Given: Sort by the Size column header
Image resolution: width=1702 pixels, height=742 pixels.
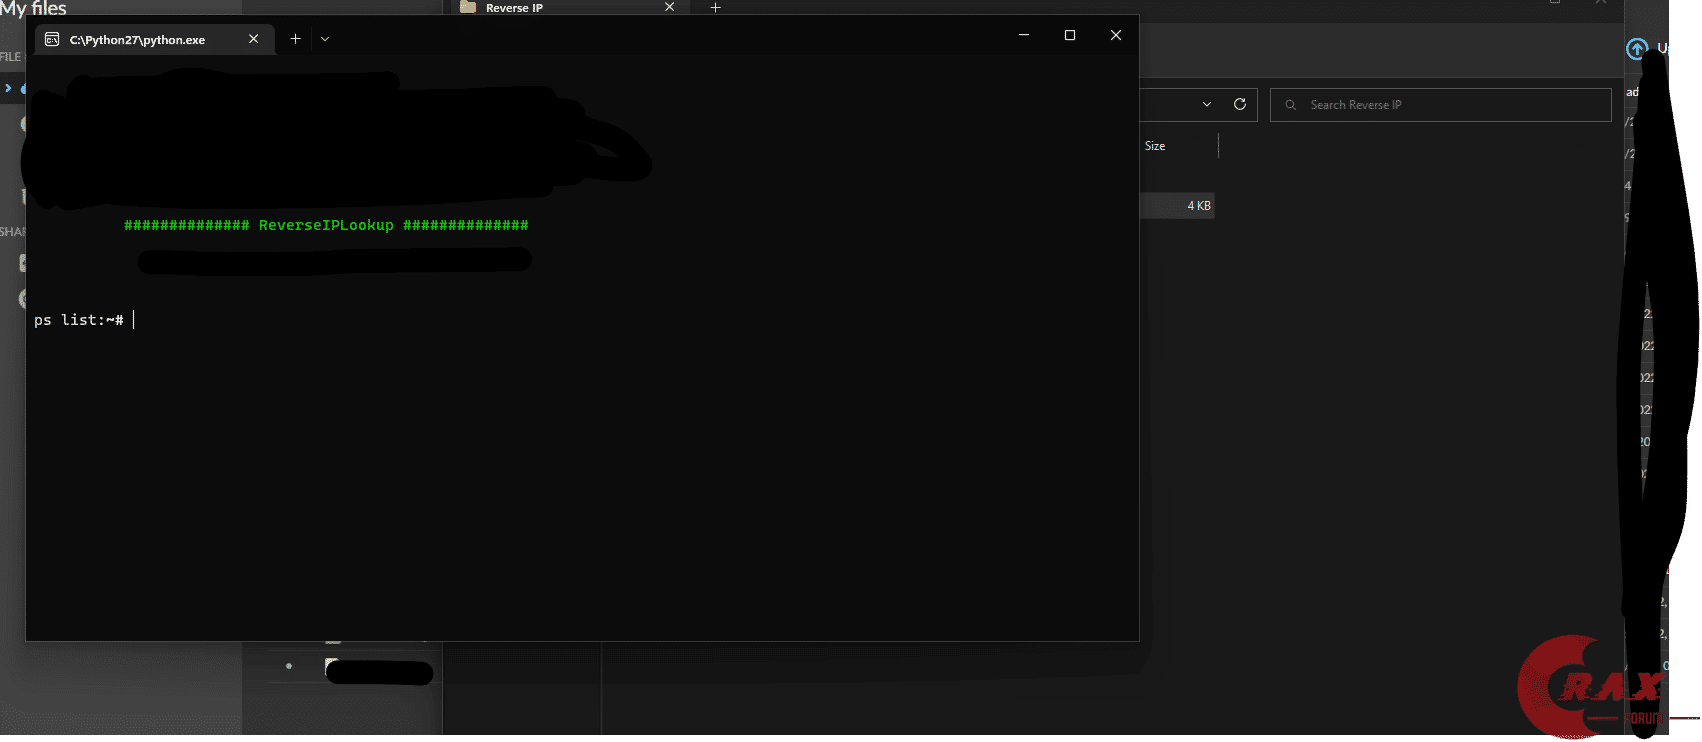Looking at the screenshot, I should 1155,146.
